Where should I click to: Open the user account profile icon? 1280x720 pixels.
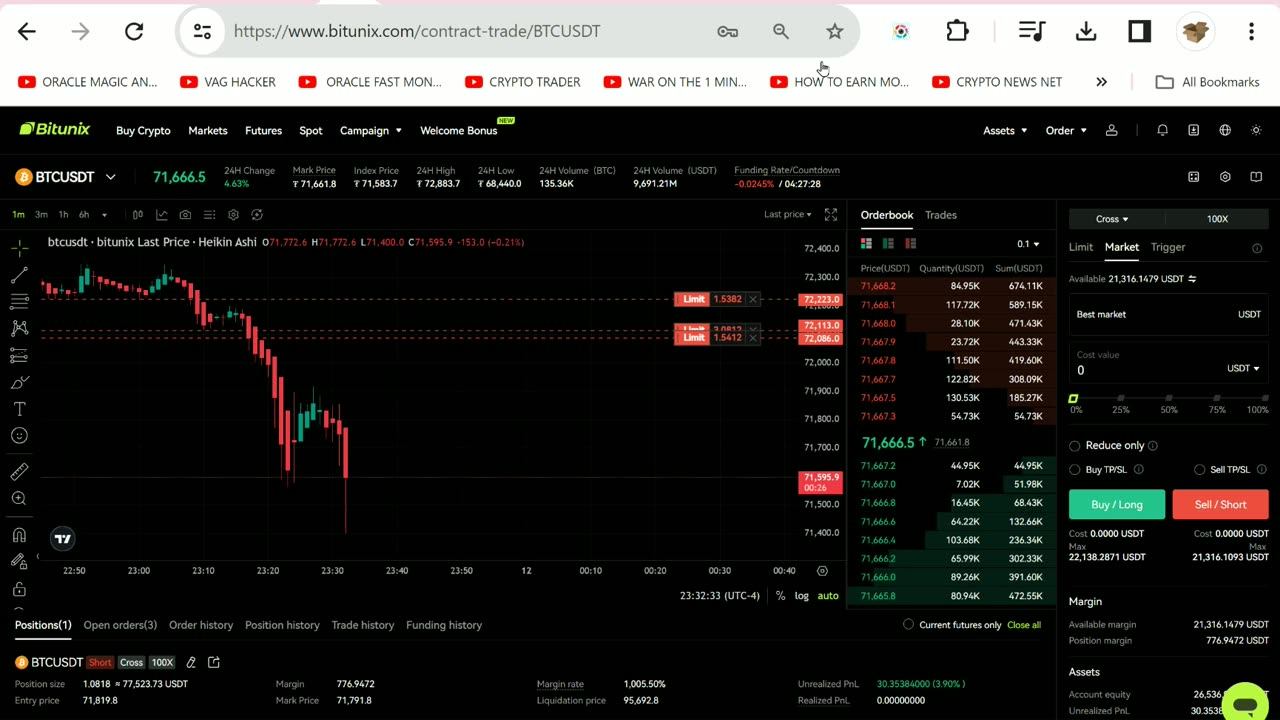[1111, 130]
